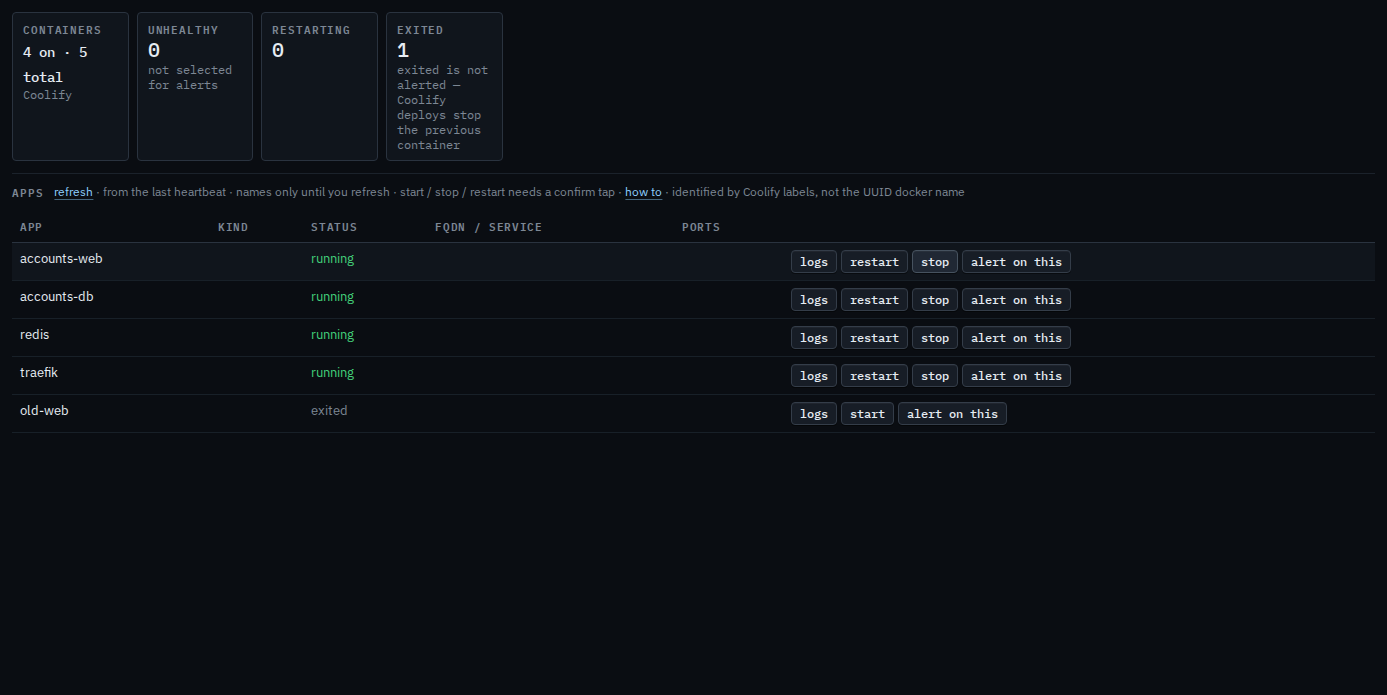Open logs for old-web

coord(814,414)
